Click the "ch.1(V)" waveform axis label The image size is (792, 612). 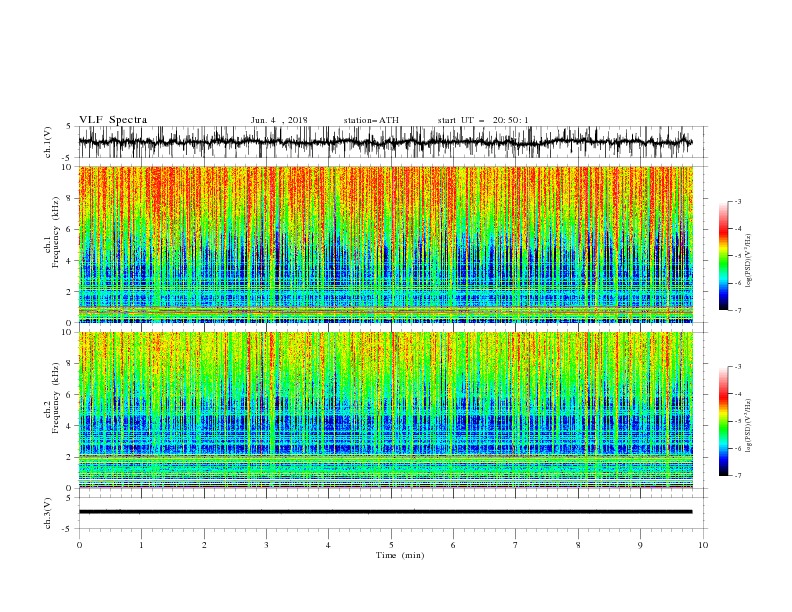[x=48, y=142]
